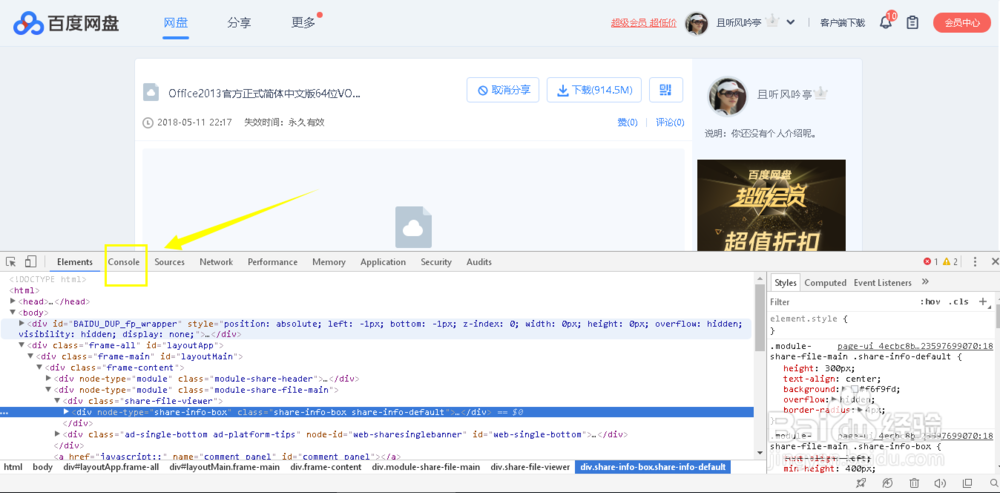1000x493 pixels.
Task: Open the Performance tab
Action: [x=272, y=261]
